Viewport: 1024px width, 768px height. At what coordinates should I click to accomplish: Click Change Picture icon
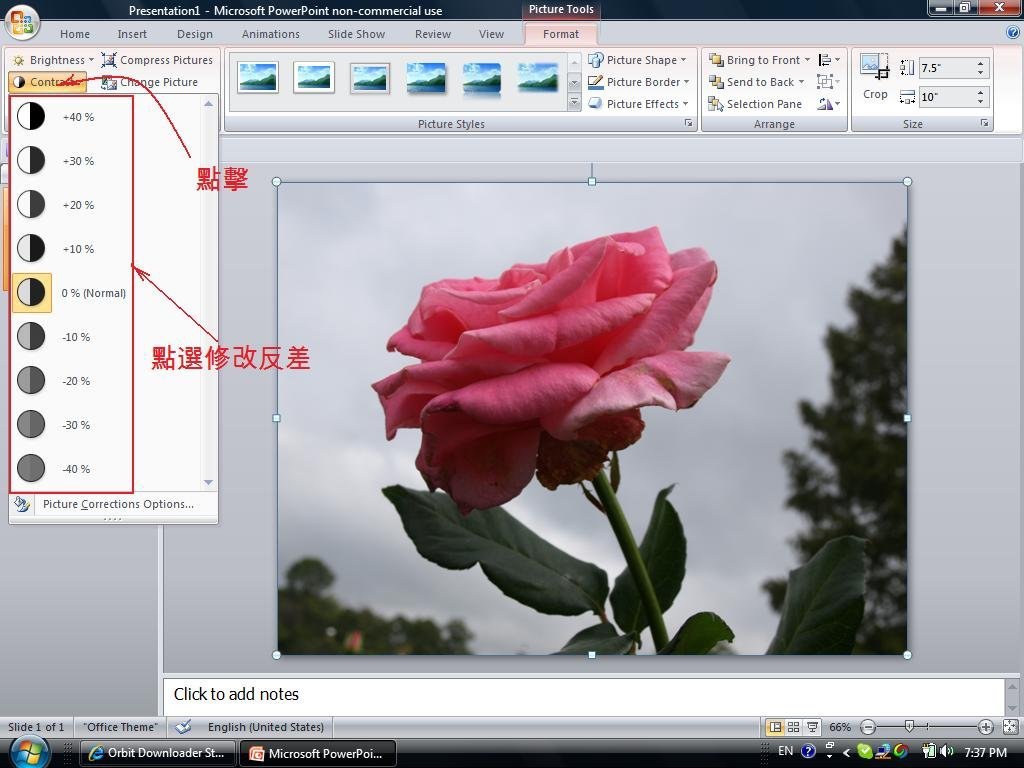[109, 83]
